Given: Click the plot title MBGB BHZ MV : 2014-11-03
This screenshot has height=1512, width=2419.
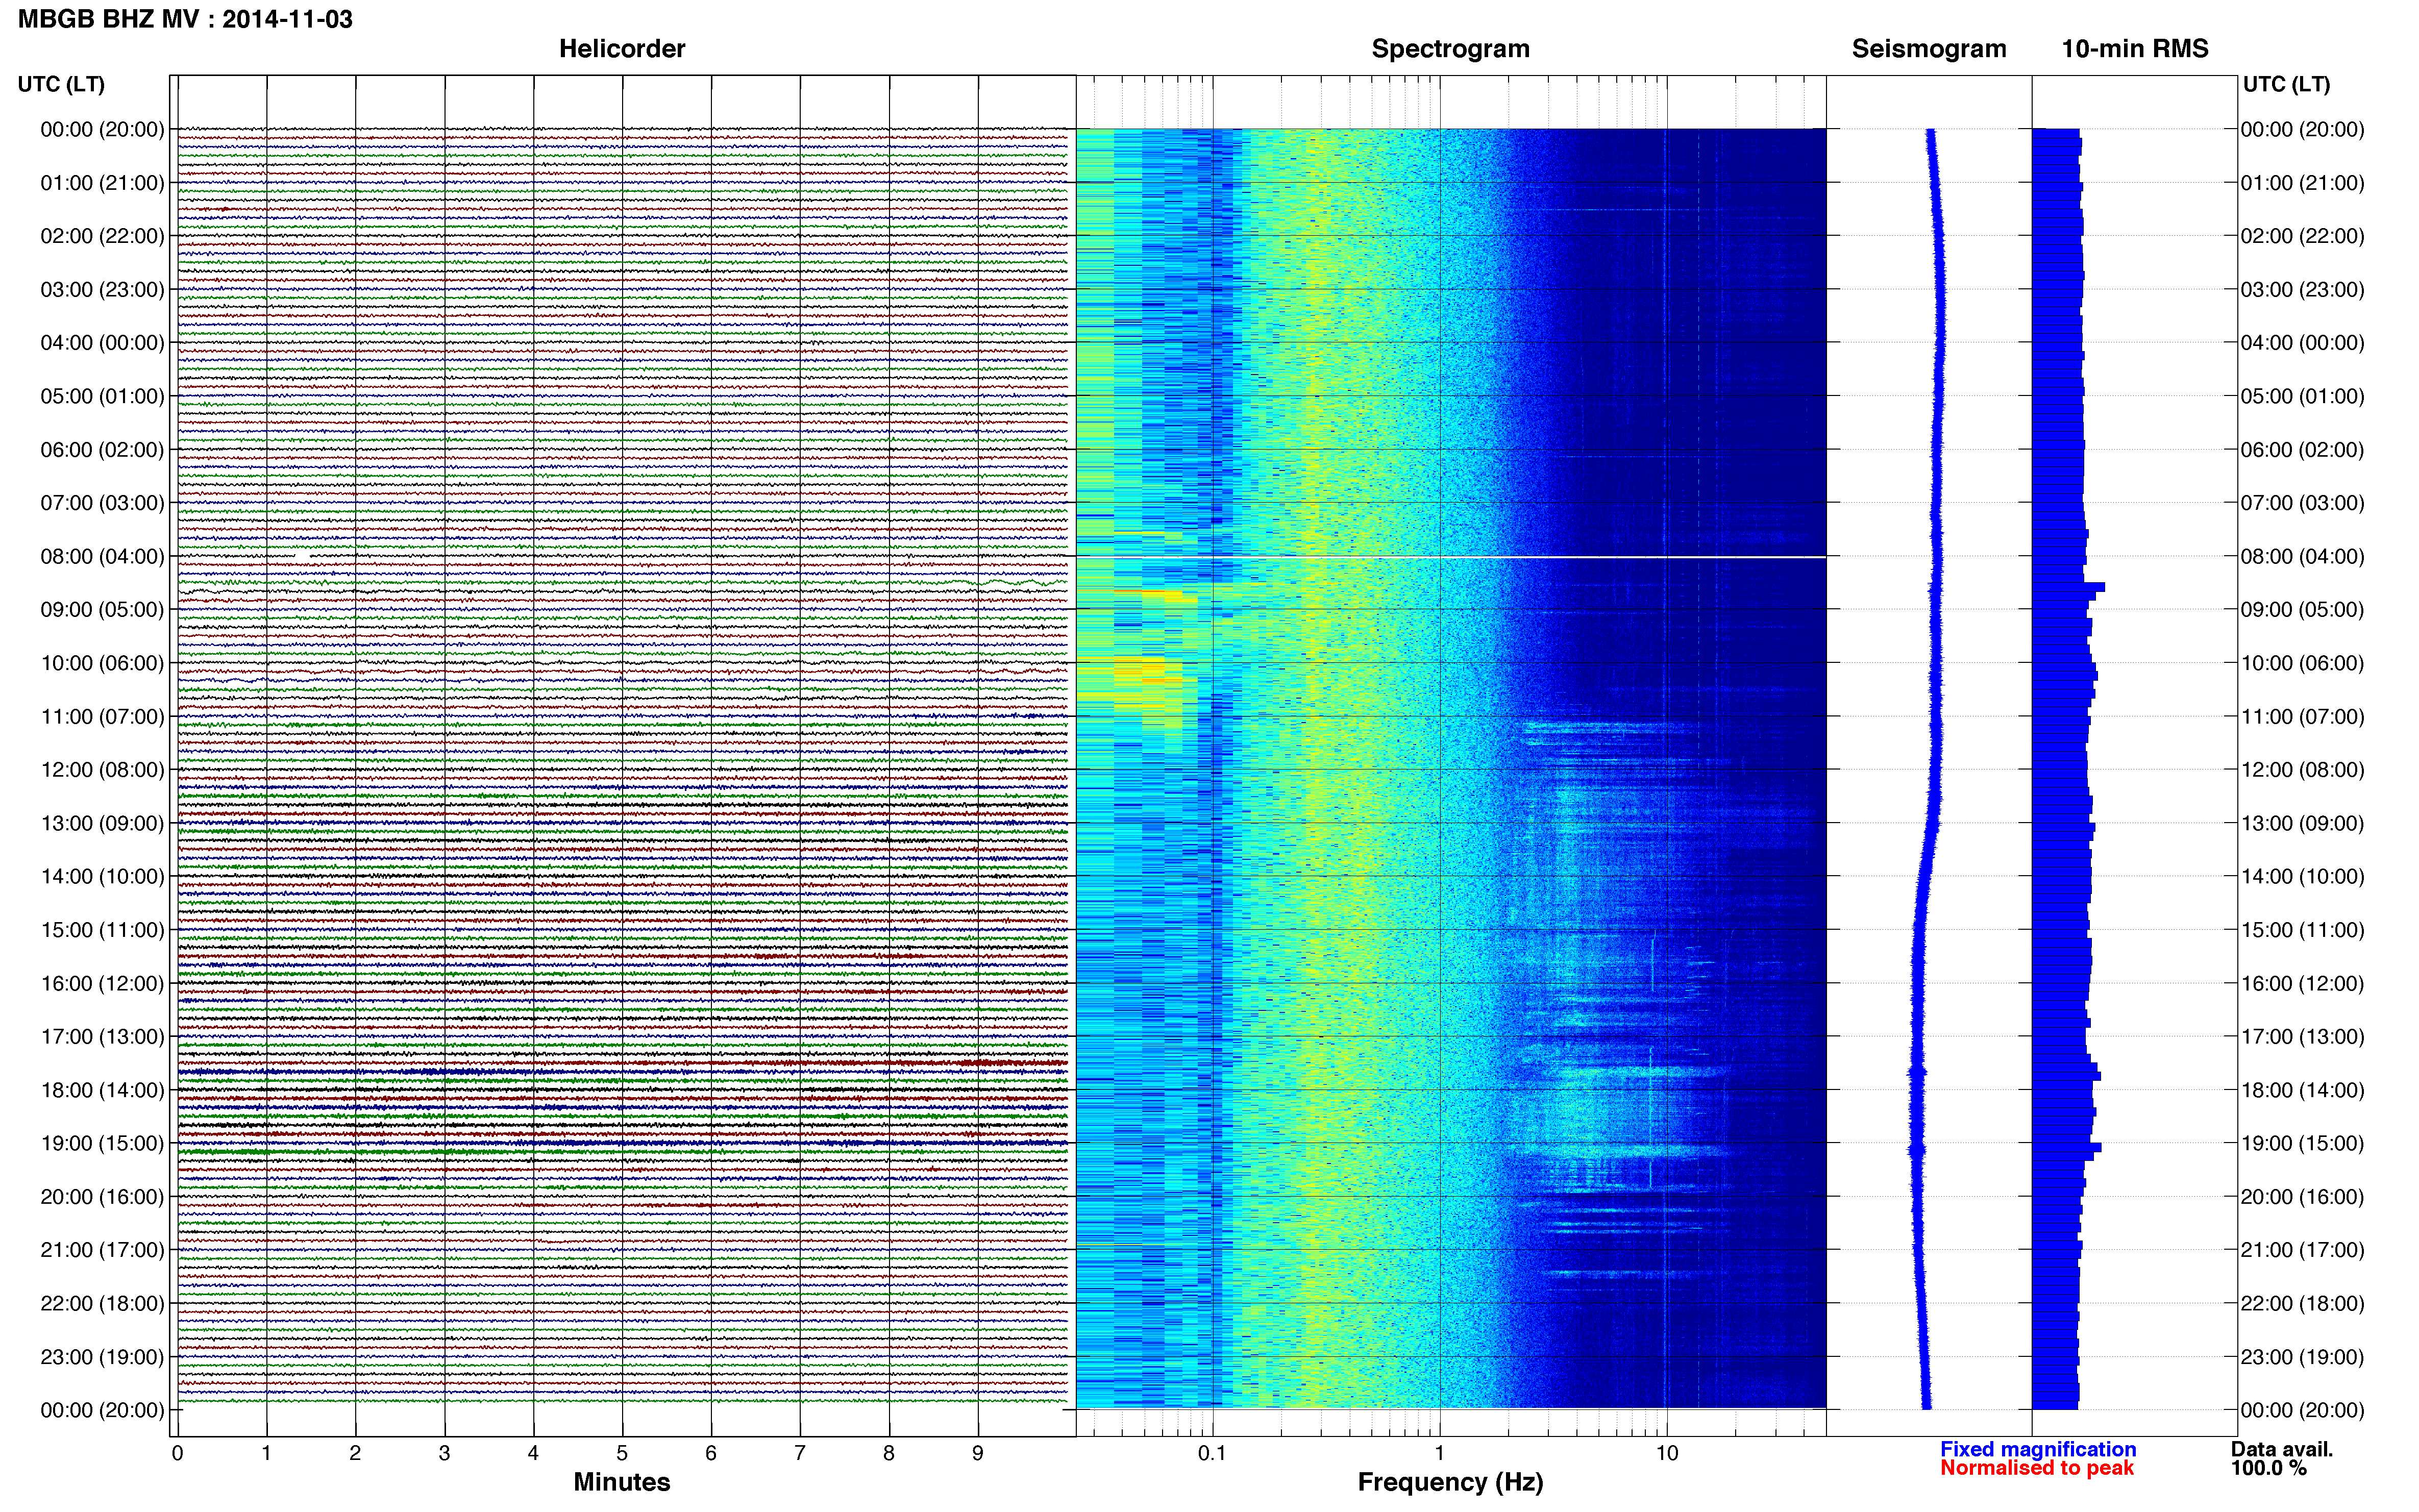Looking at the screenshot, I should 185,19.
